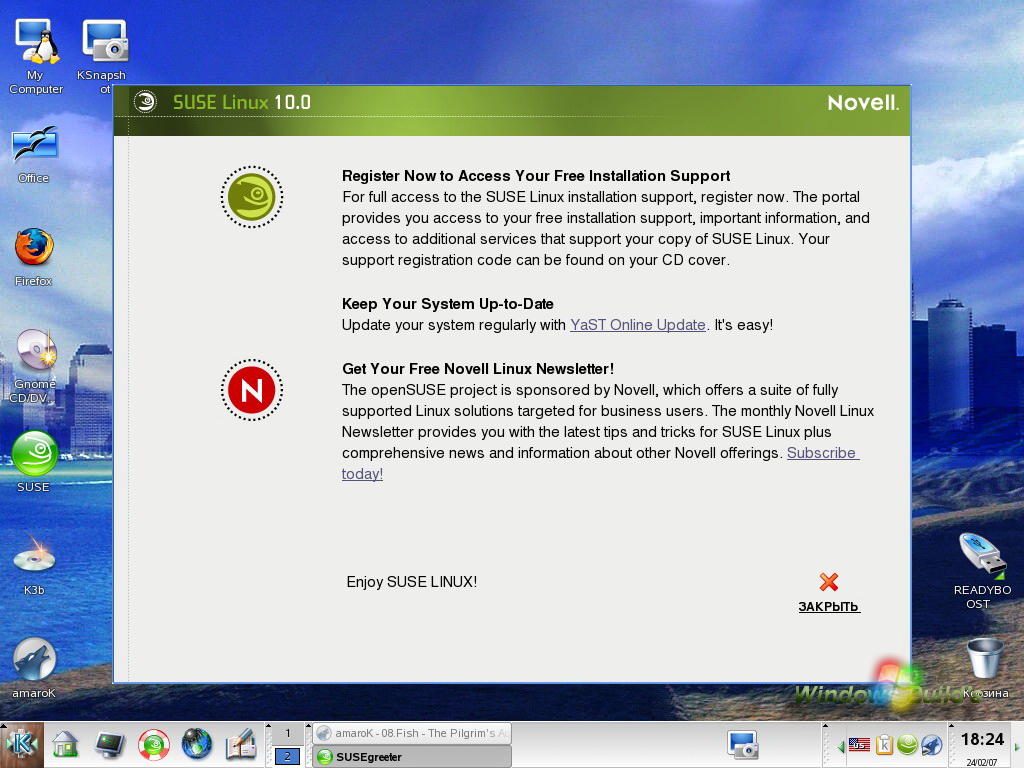Select the Office desktop icon
The image size is (1024, 768).
(x=34, y=155)
